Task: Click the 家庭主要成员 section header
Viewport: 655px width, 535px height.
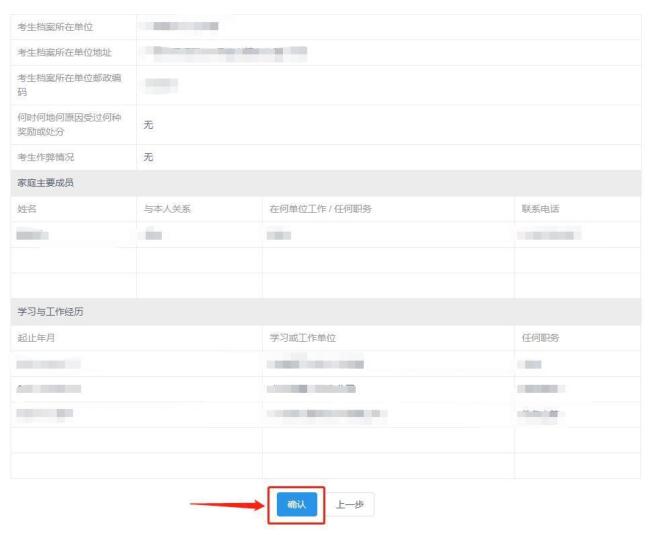Action: pos(45,183)
